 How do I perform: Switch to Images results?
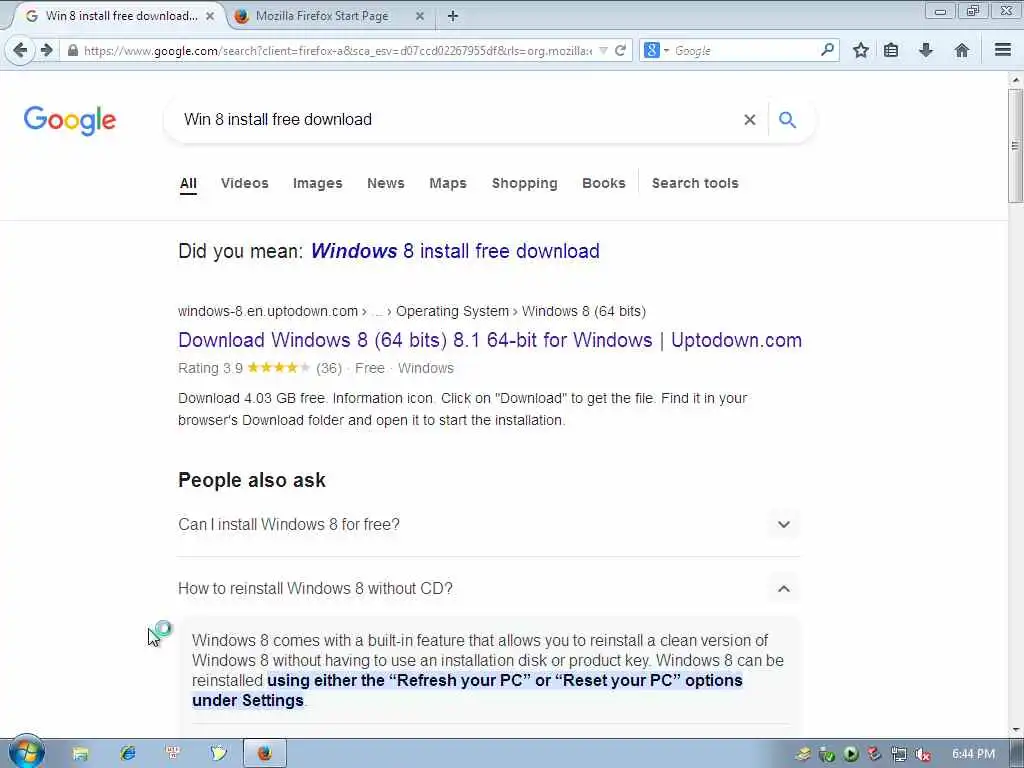click(317, 184)
